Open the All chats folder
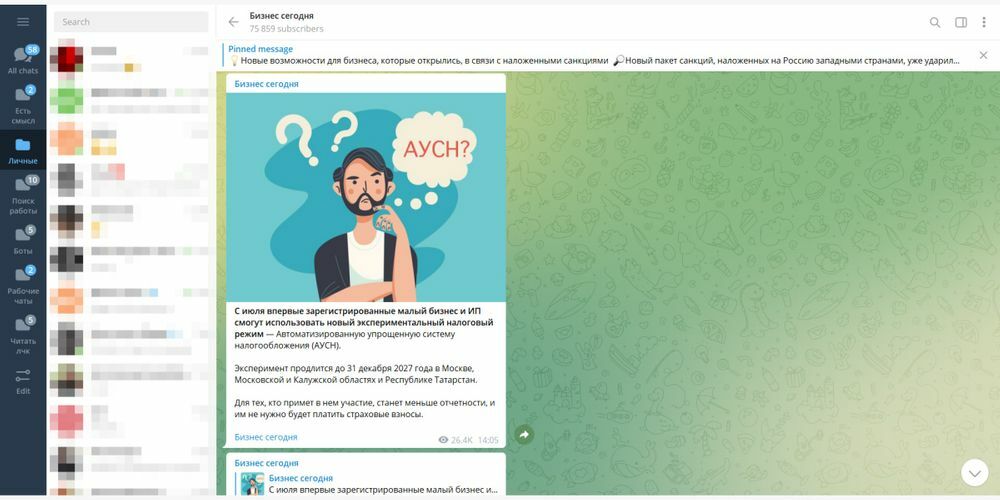The image size is (1000, 500). click(x=23, y=60)
